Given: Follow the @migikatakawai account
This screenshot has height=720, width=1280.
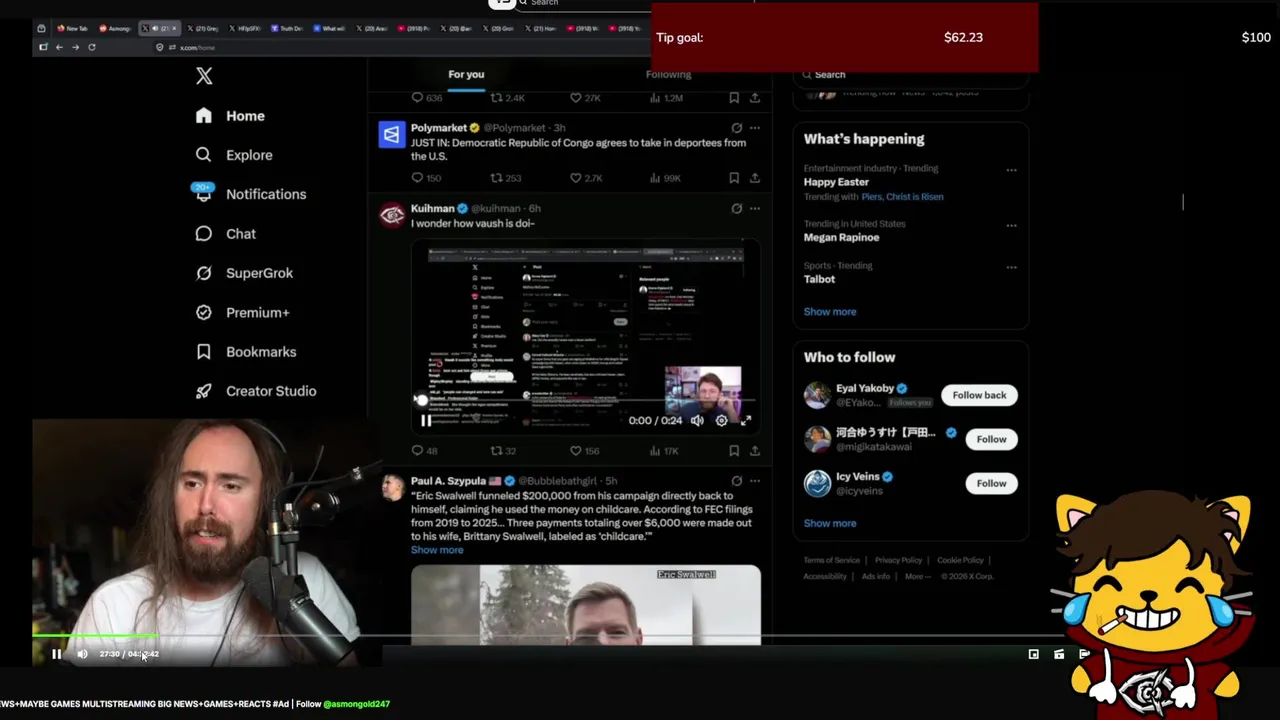Looking at the screenshot, I should pyautogui.click(x=991, y=439).
